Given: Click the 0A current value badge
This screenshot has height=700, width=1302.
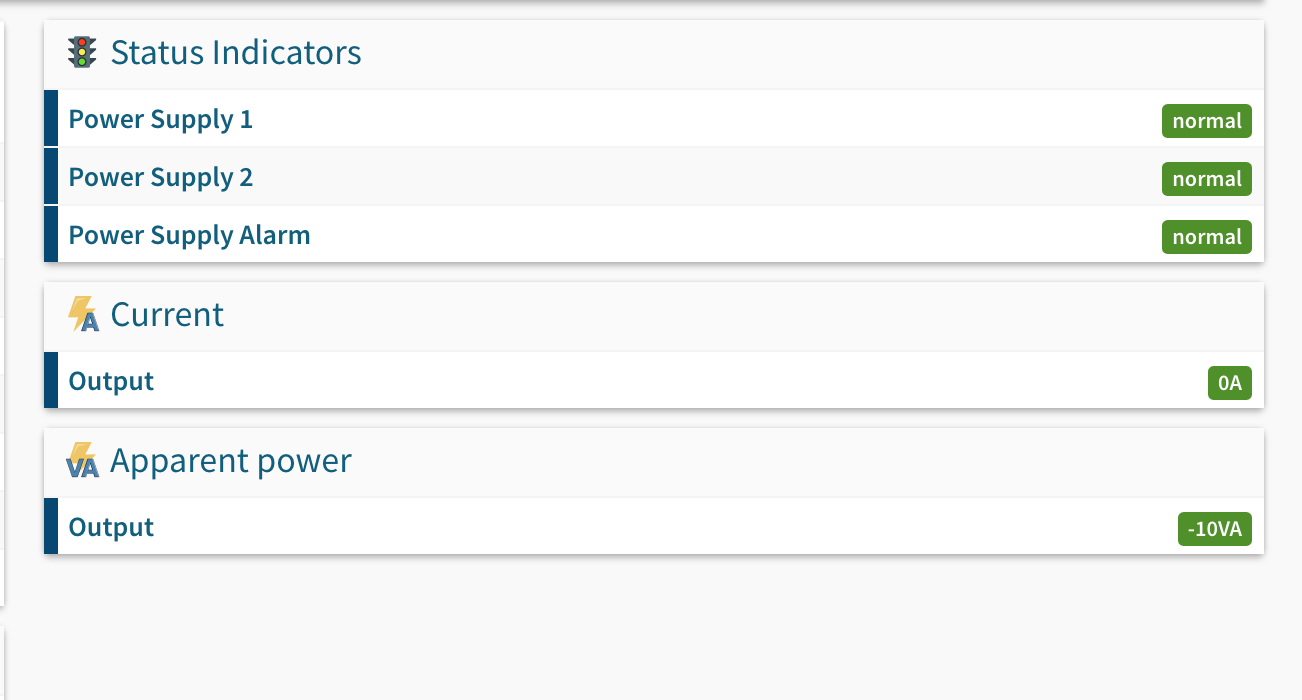Looking at the screenshot, I should 1230,383.
